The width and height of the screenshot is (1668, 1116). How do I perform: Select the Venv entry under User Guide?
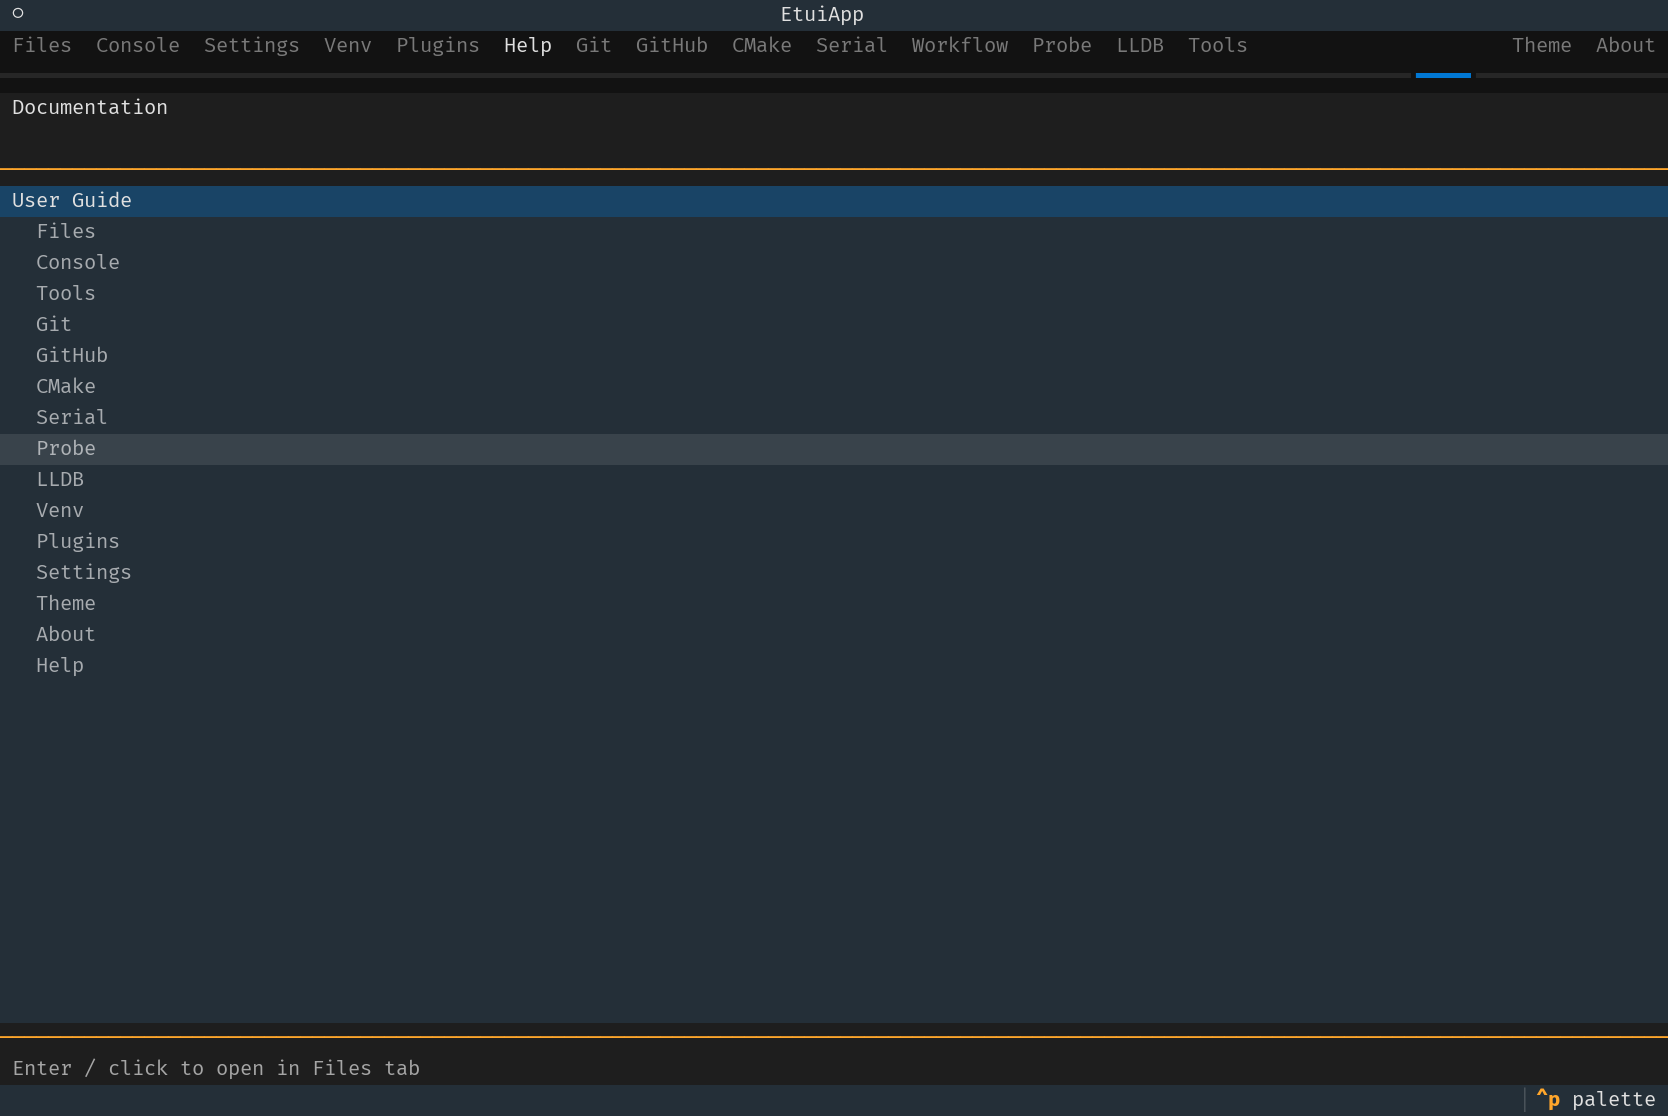pyautogui.click(x=834, y=511)
